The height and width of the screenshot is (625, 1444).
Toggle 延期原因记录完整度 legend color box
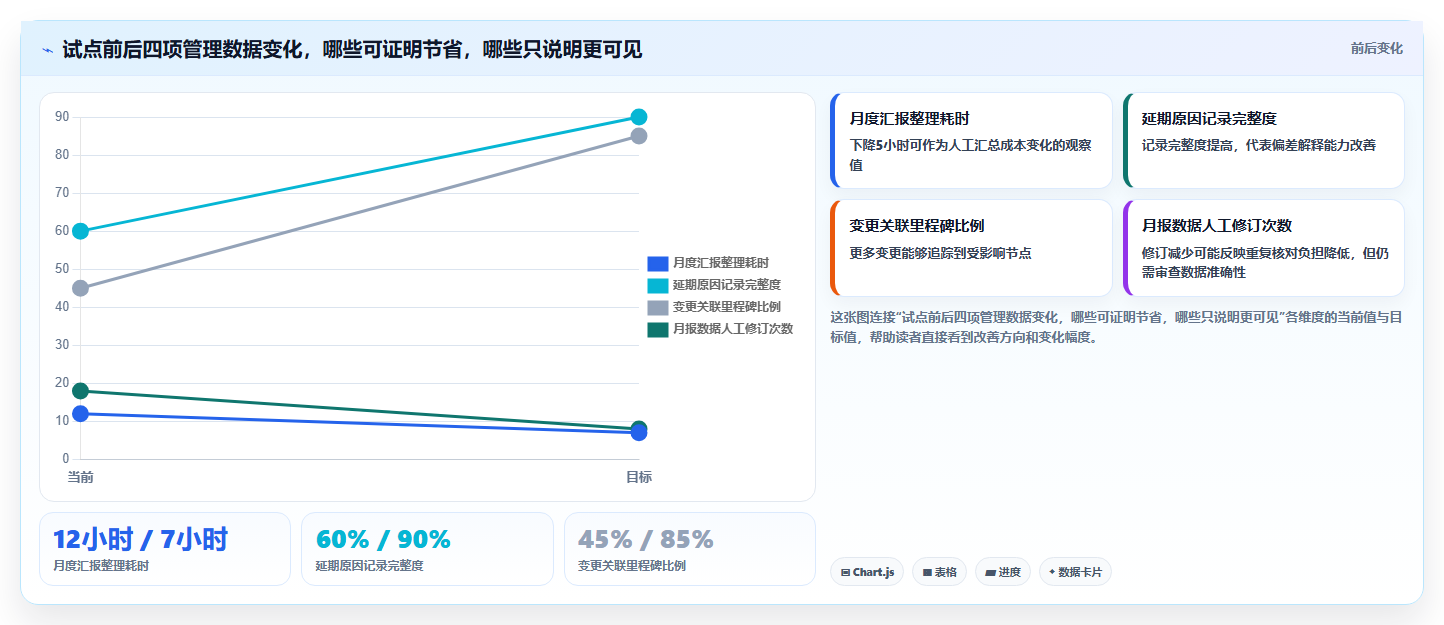(x=657, y=285)
